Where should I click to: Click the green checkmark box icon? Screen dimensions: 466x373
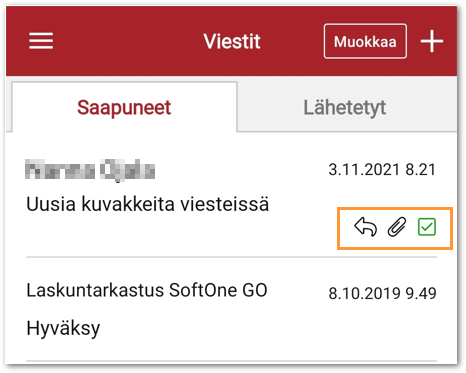click(x=427, y=227)
